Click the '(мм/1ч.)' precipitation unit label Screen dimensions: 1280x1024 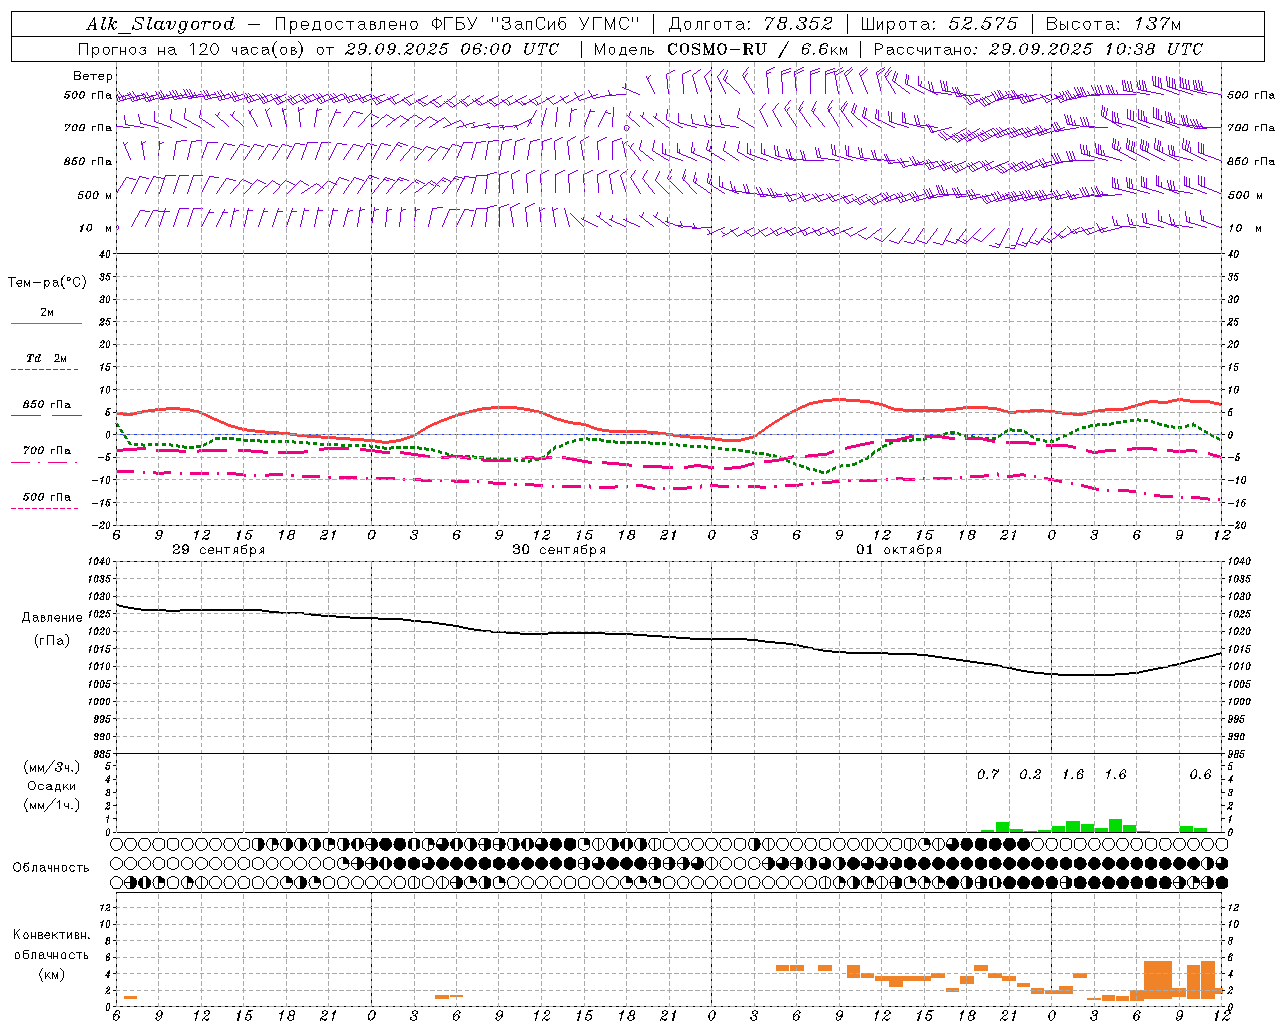pos(52,805)
